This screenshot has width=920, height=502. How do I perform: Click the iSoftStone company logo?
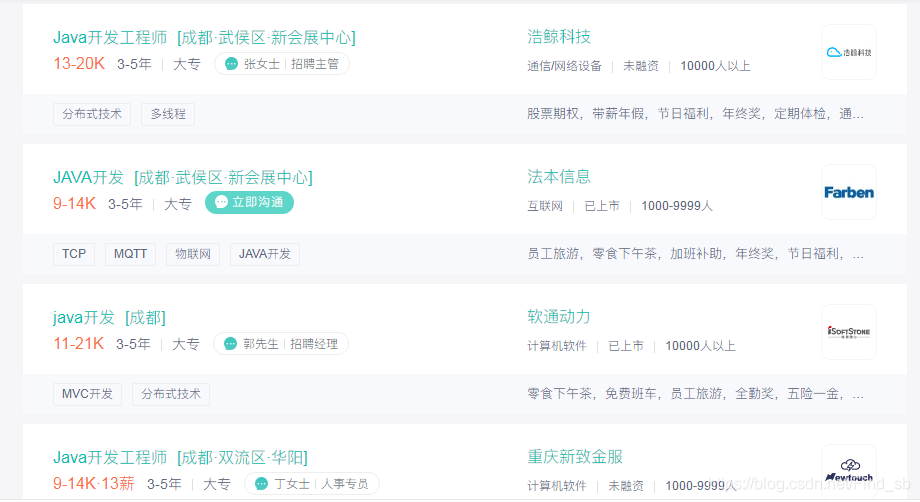pyautogui.click(x=849, y=332)
